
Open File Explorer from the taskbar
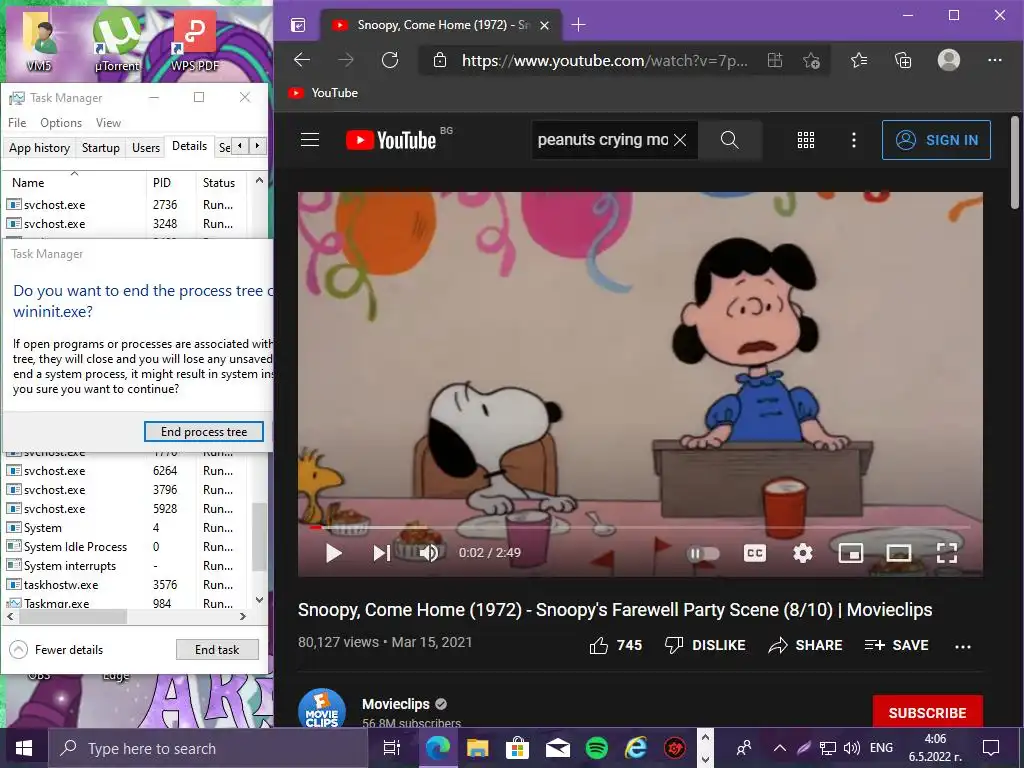point(477,748)
